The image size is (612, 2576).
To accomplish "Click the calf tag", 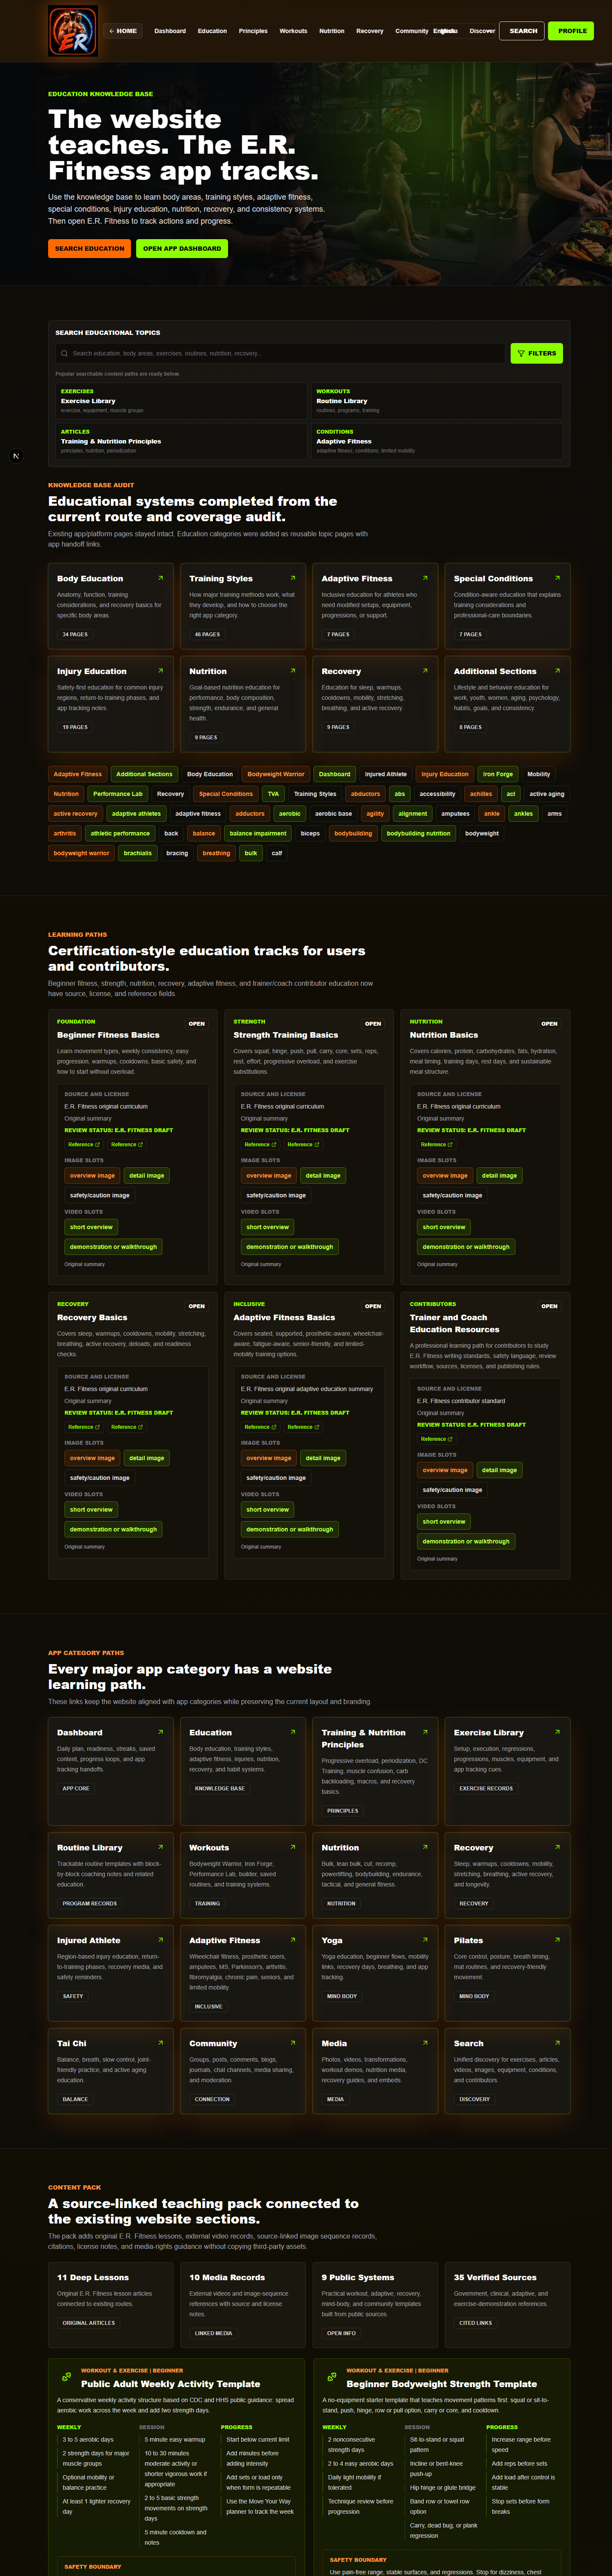I will click(277, 853).
